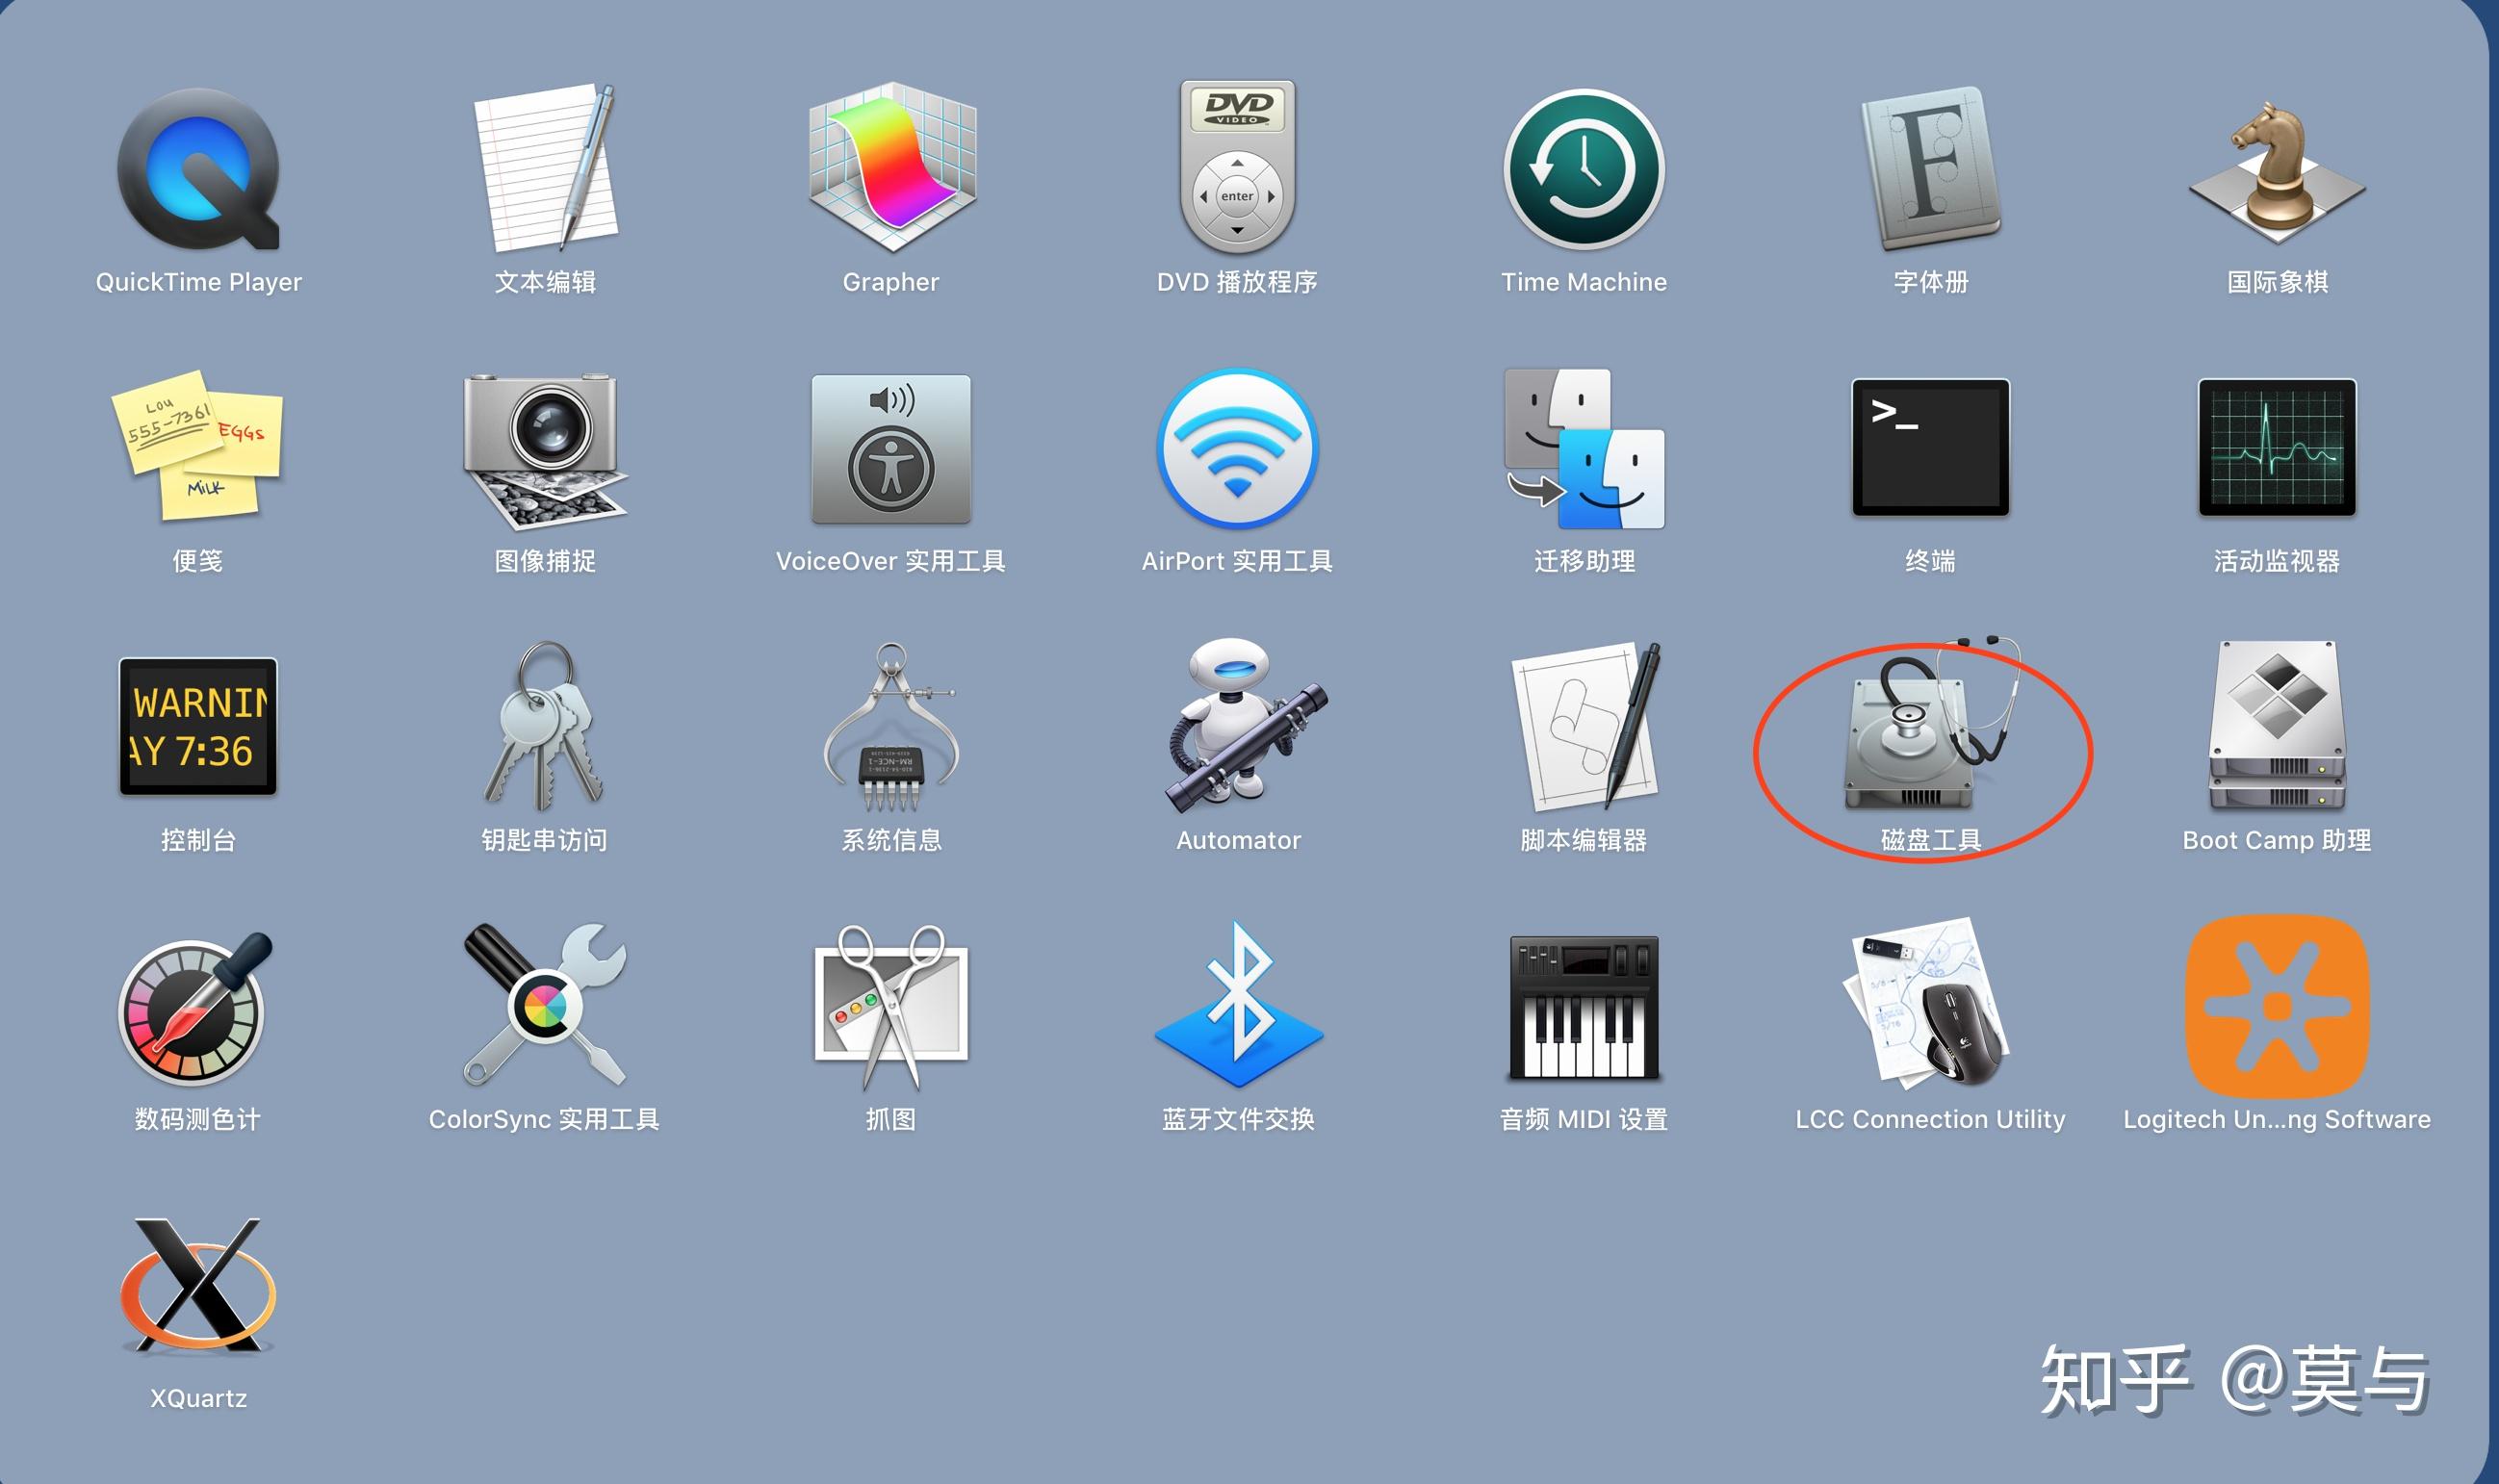This screenshot has height=1484, width=2499.
Task: Click the '磁盘工具' text label
Action: [x=1930, y=840]
